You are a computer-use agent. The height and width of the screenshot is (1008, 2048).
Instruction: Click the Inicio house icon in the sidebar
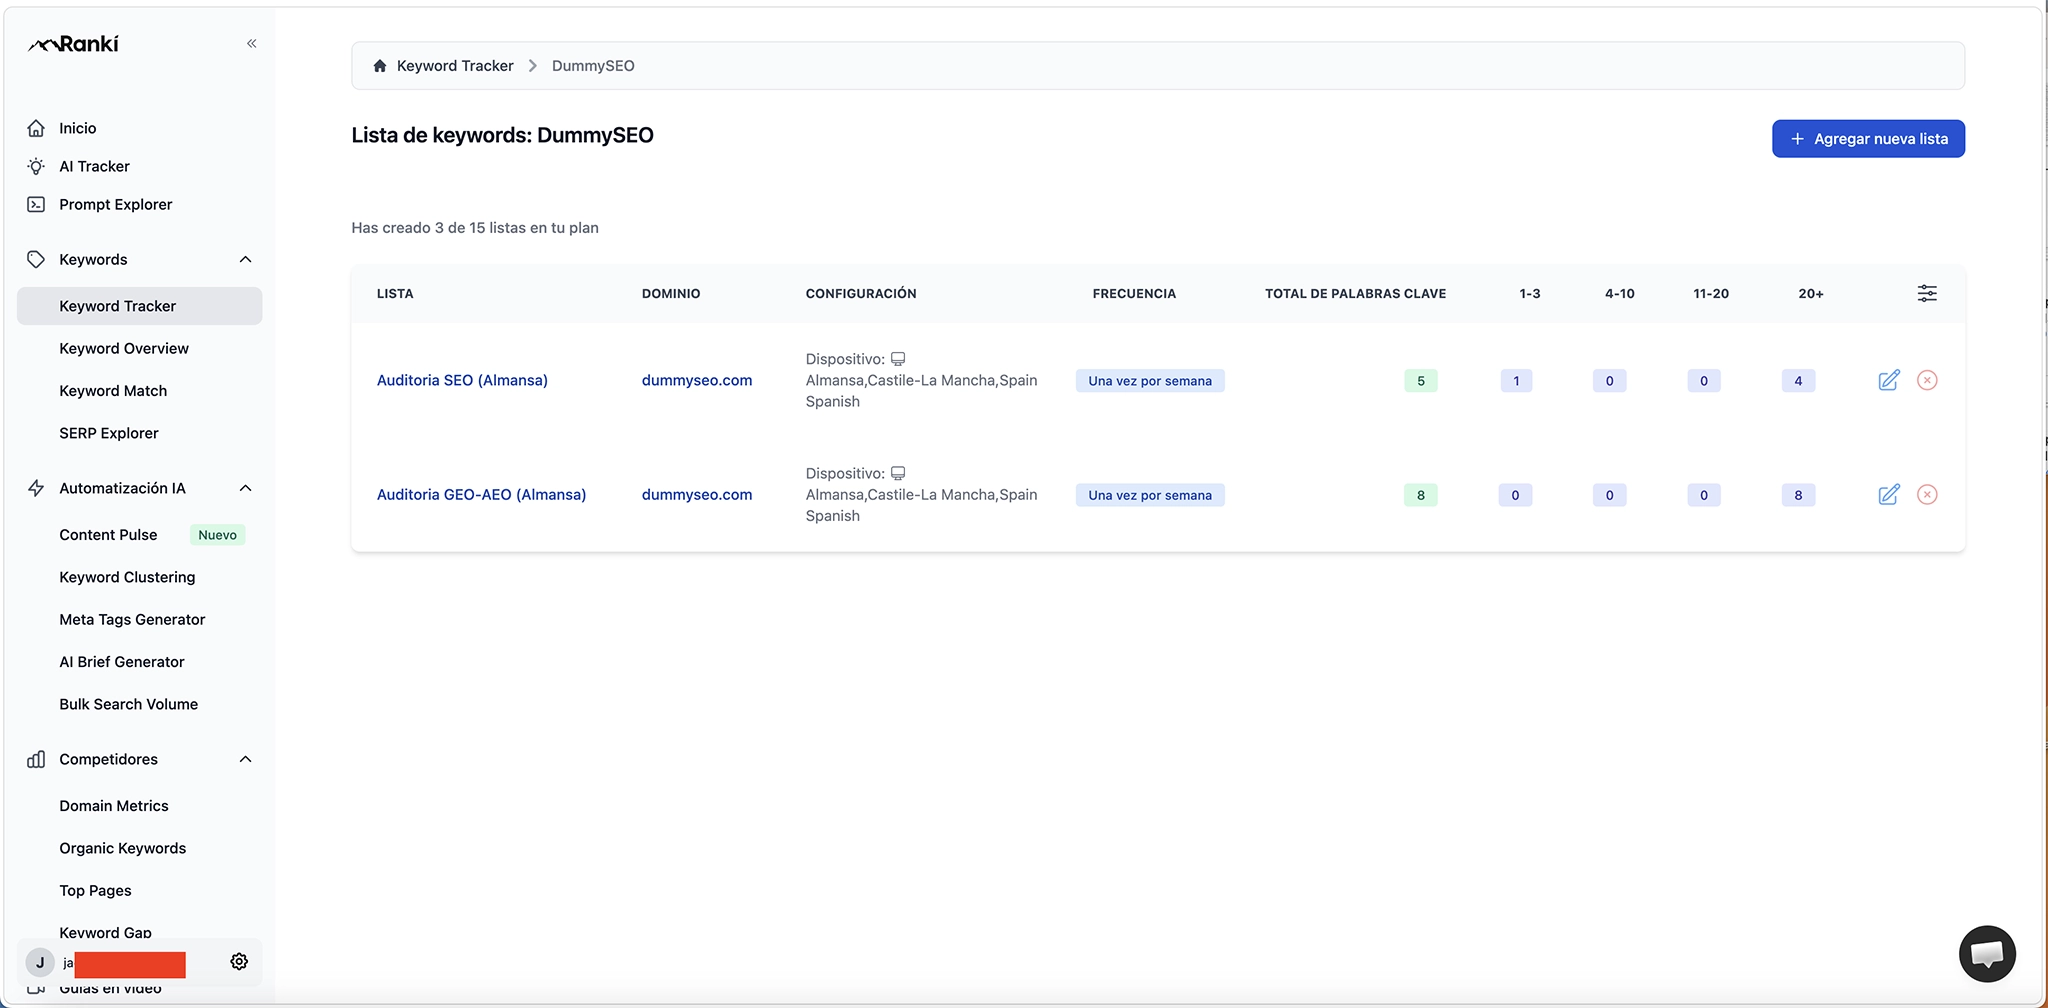click(x=36, y=128)
